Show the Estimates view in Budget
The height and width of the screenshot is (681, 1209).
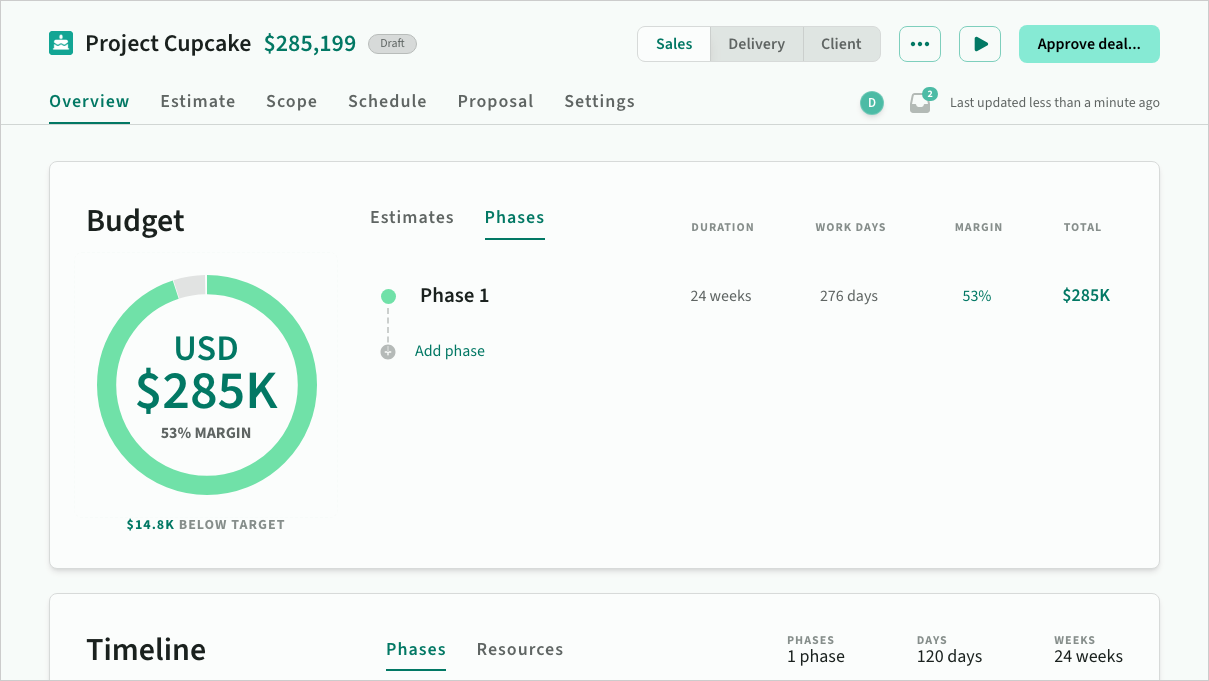(412, 217)
